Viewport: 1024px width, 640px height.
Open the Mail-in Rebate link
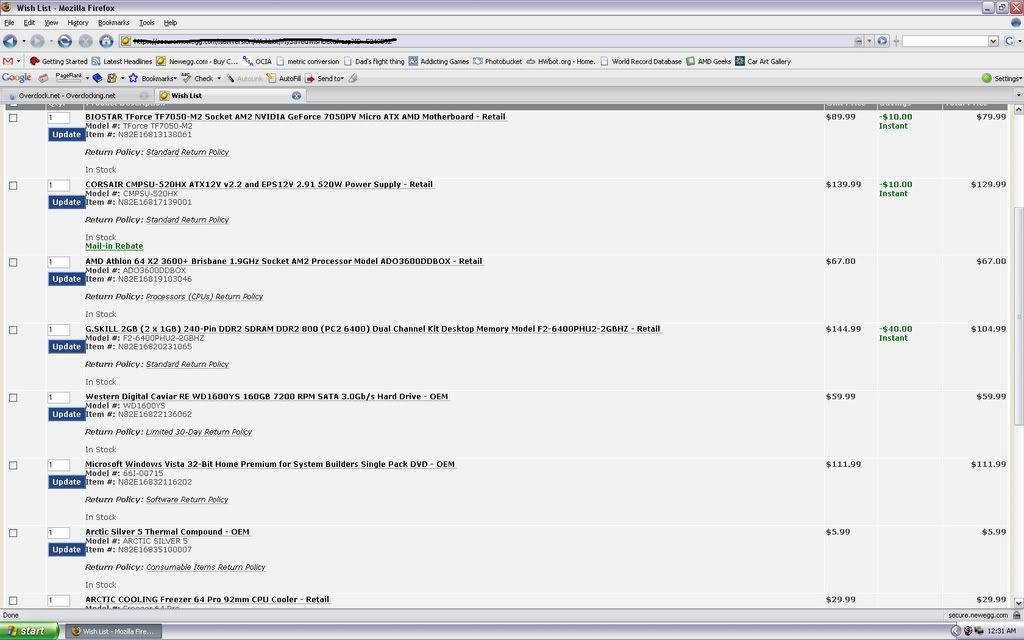(x=114, y=246)
